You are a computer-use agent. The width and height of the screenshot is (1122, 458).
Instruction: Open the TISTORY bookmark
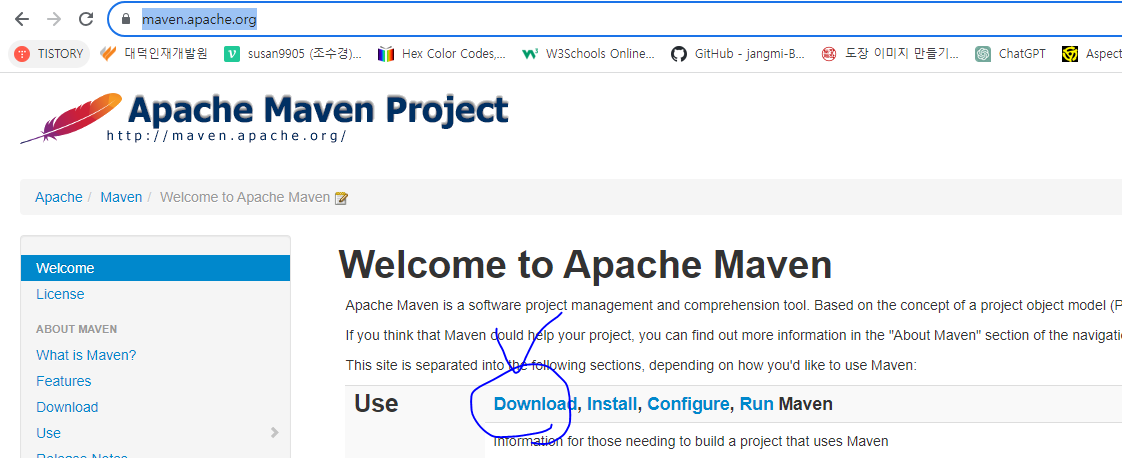(x=49, y=54)
